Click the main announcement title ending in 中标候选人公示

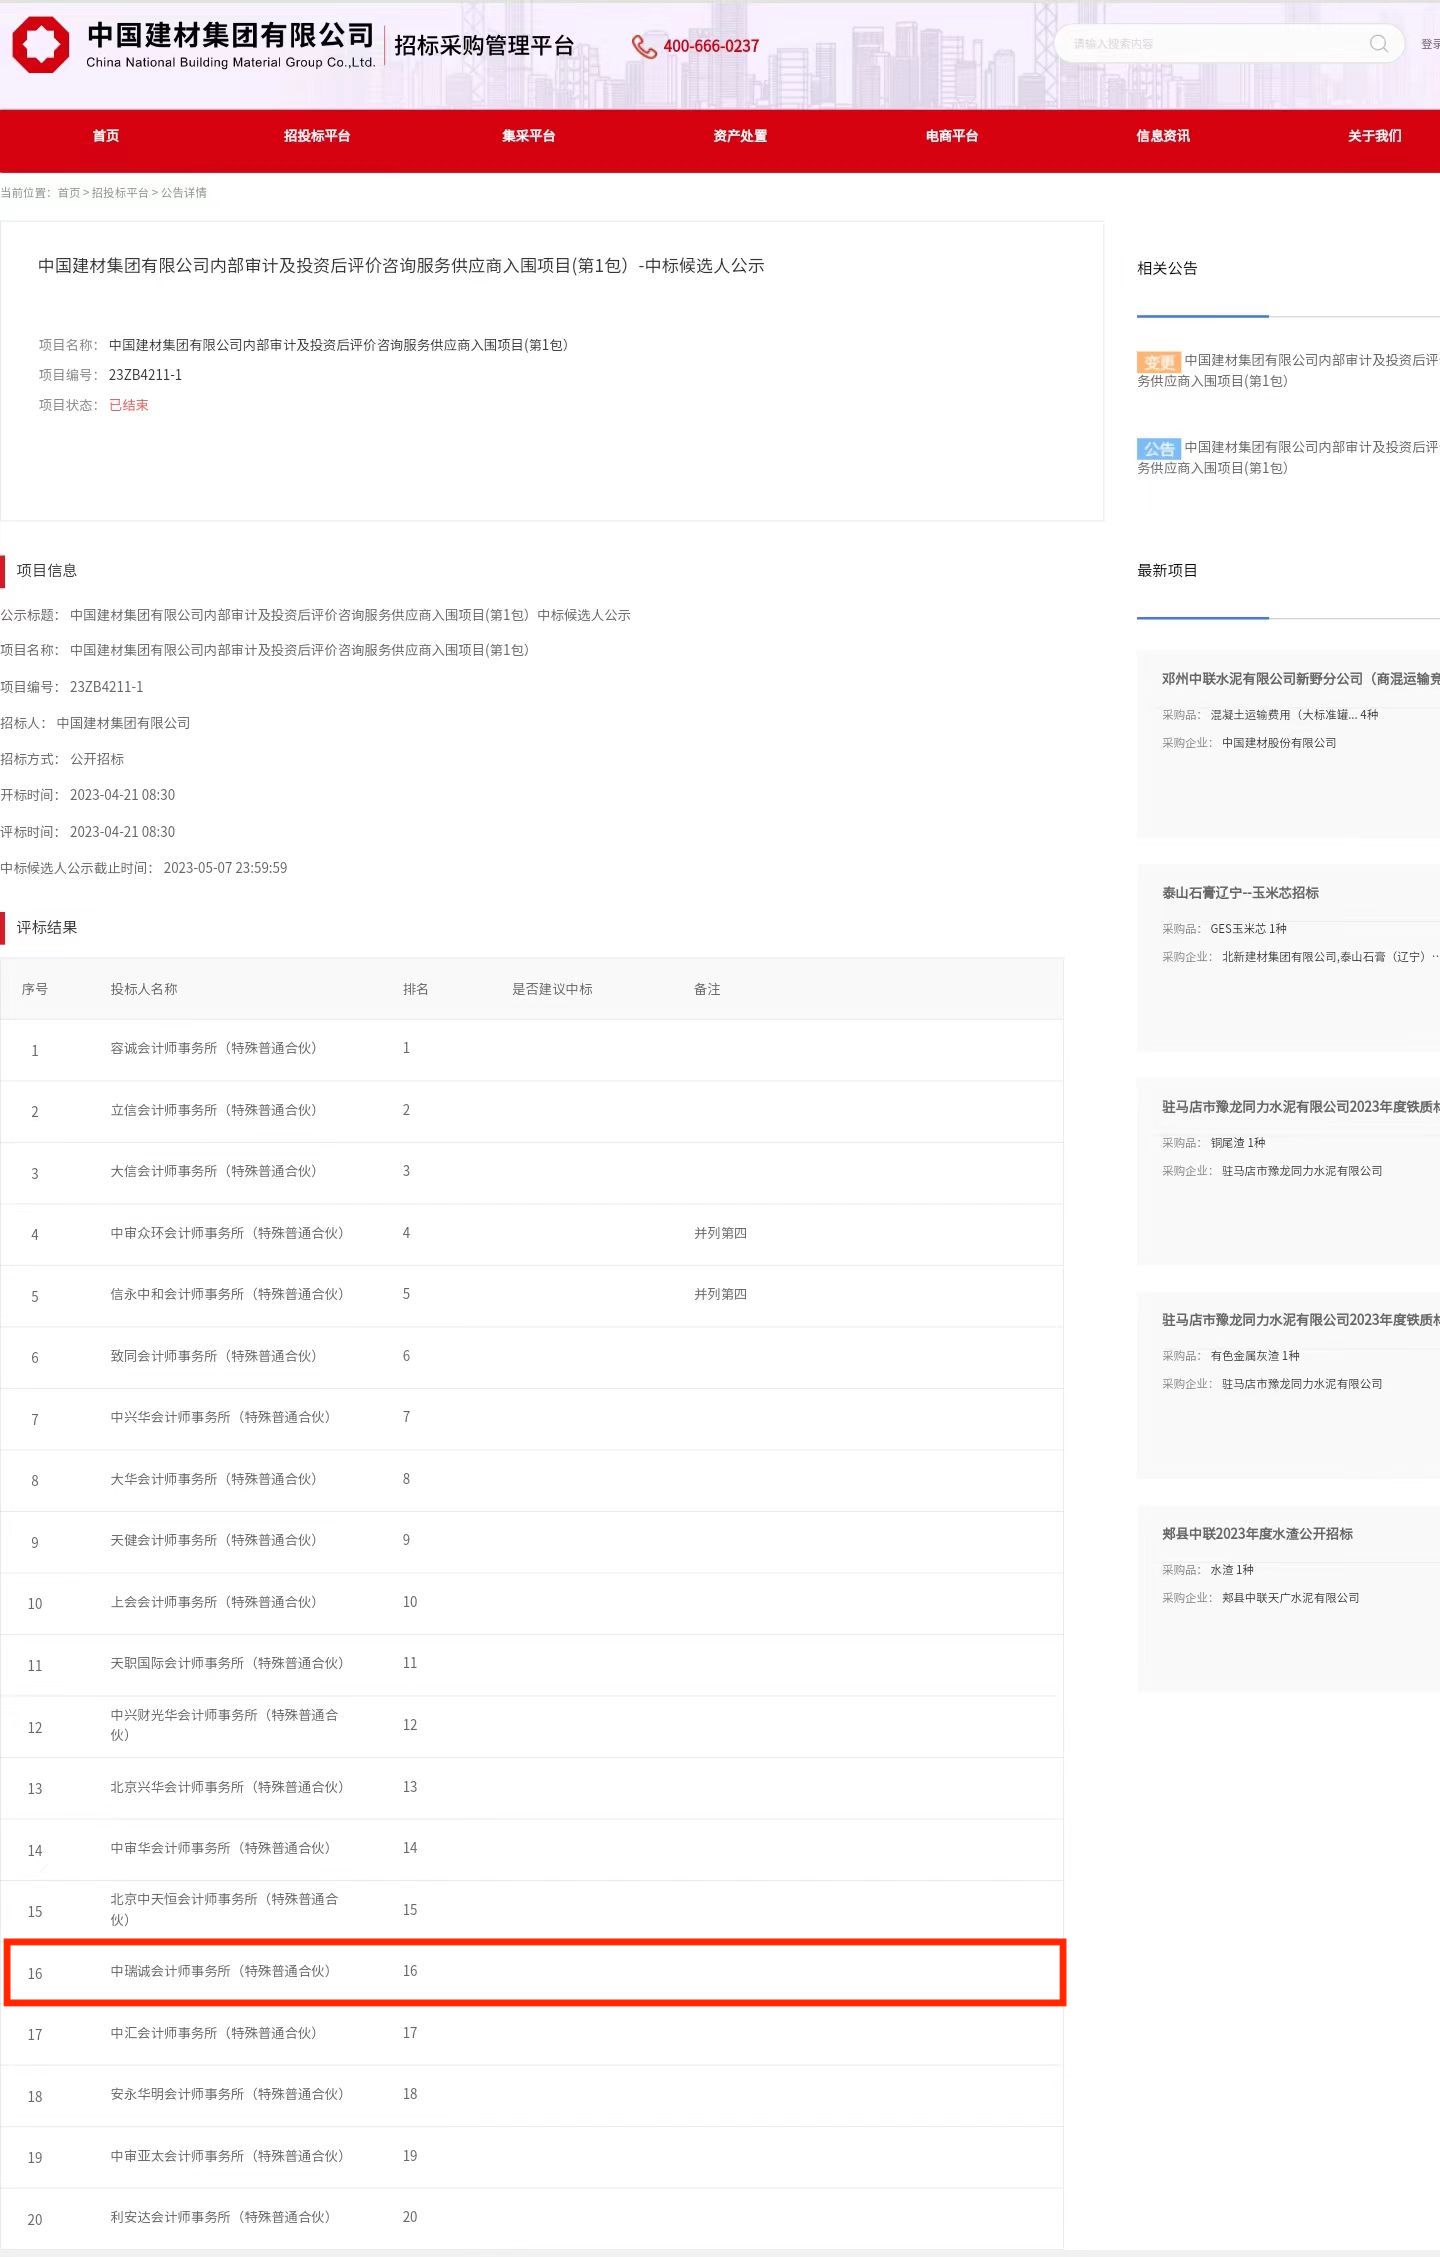(x=401, y=265)
